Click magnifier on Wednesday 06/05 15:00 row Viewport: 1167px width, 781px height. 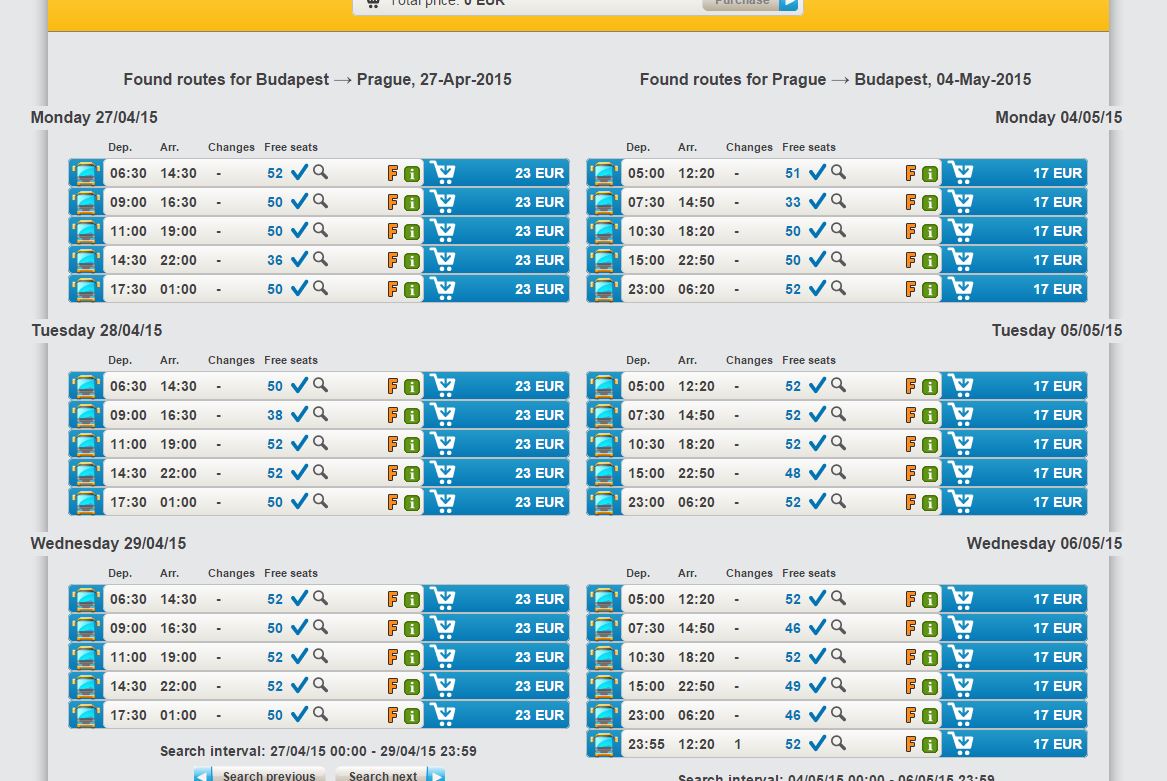point(838,685)
